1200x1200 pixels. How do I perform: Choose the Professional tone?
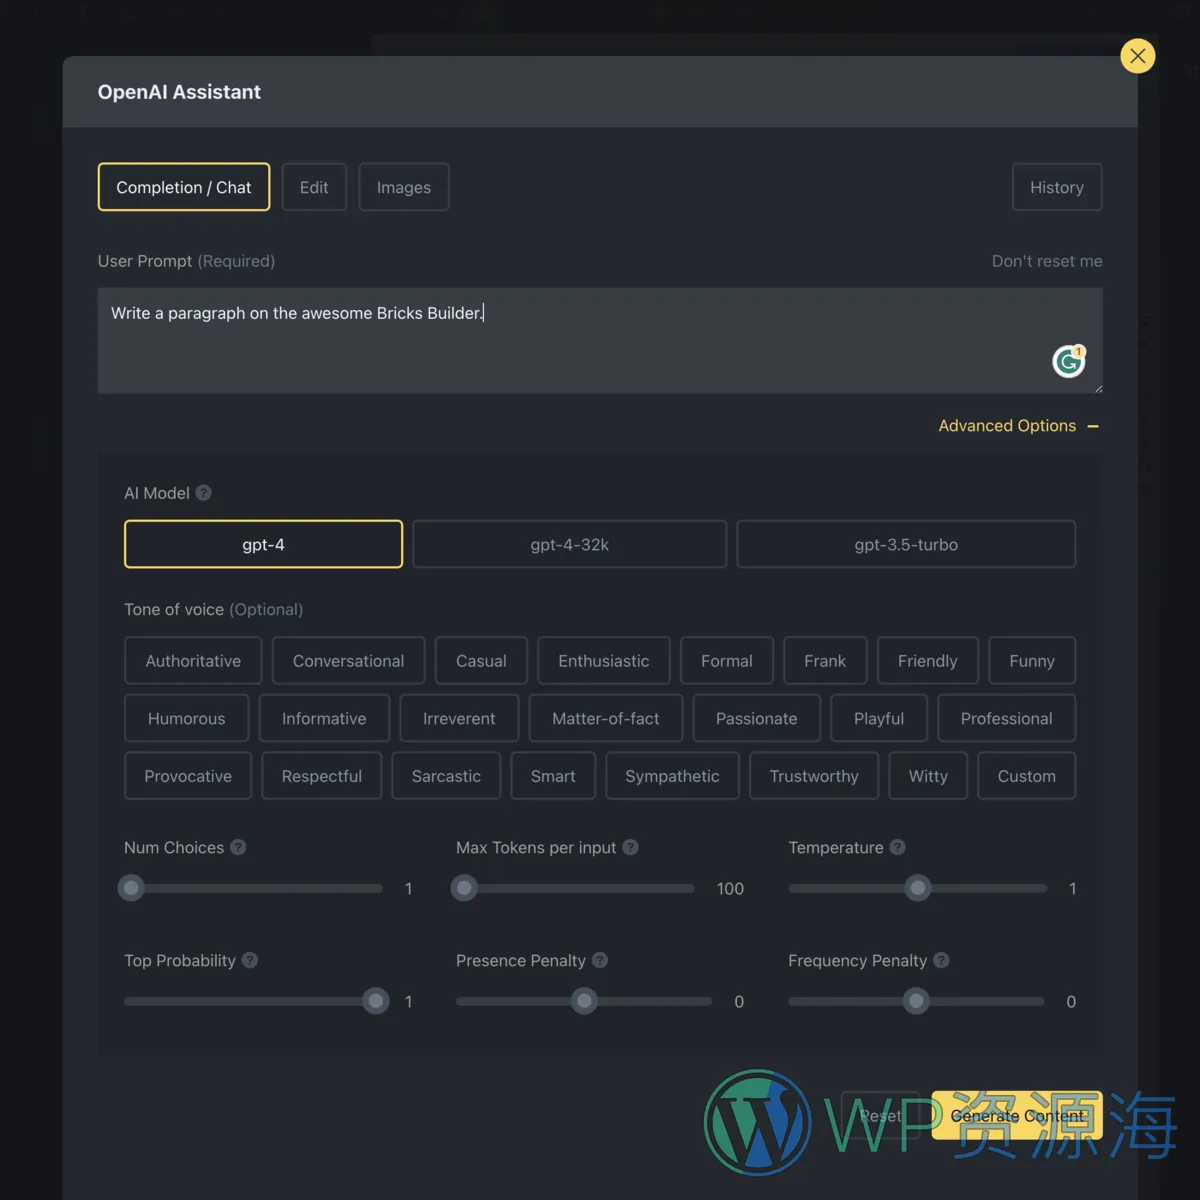(1007, 718)
